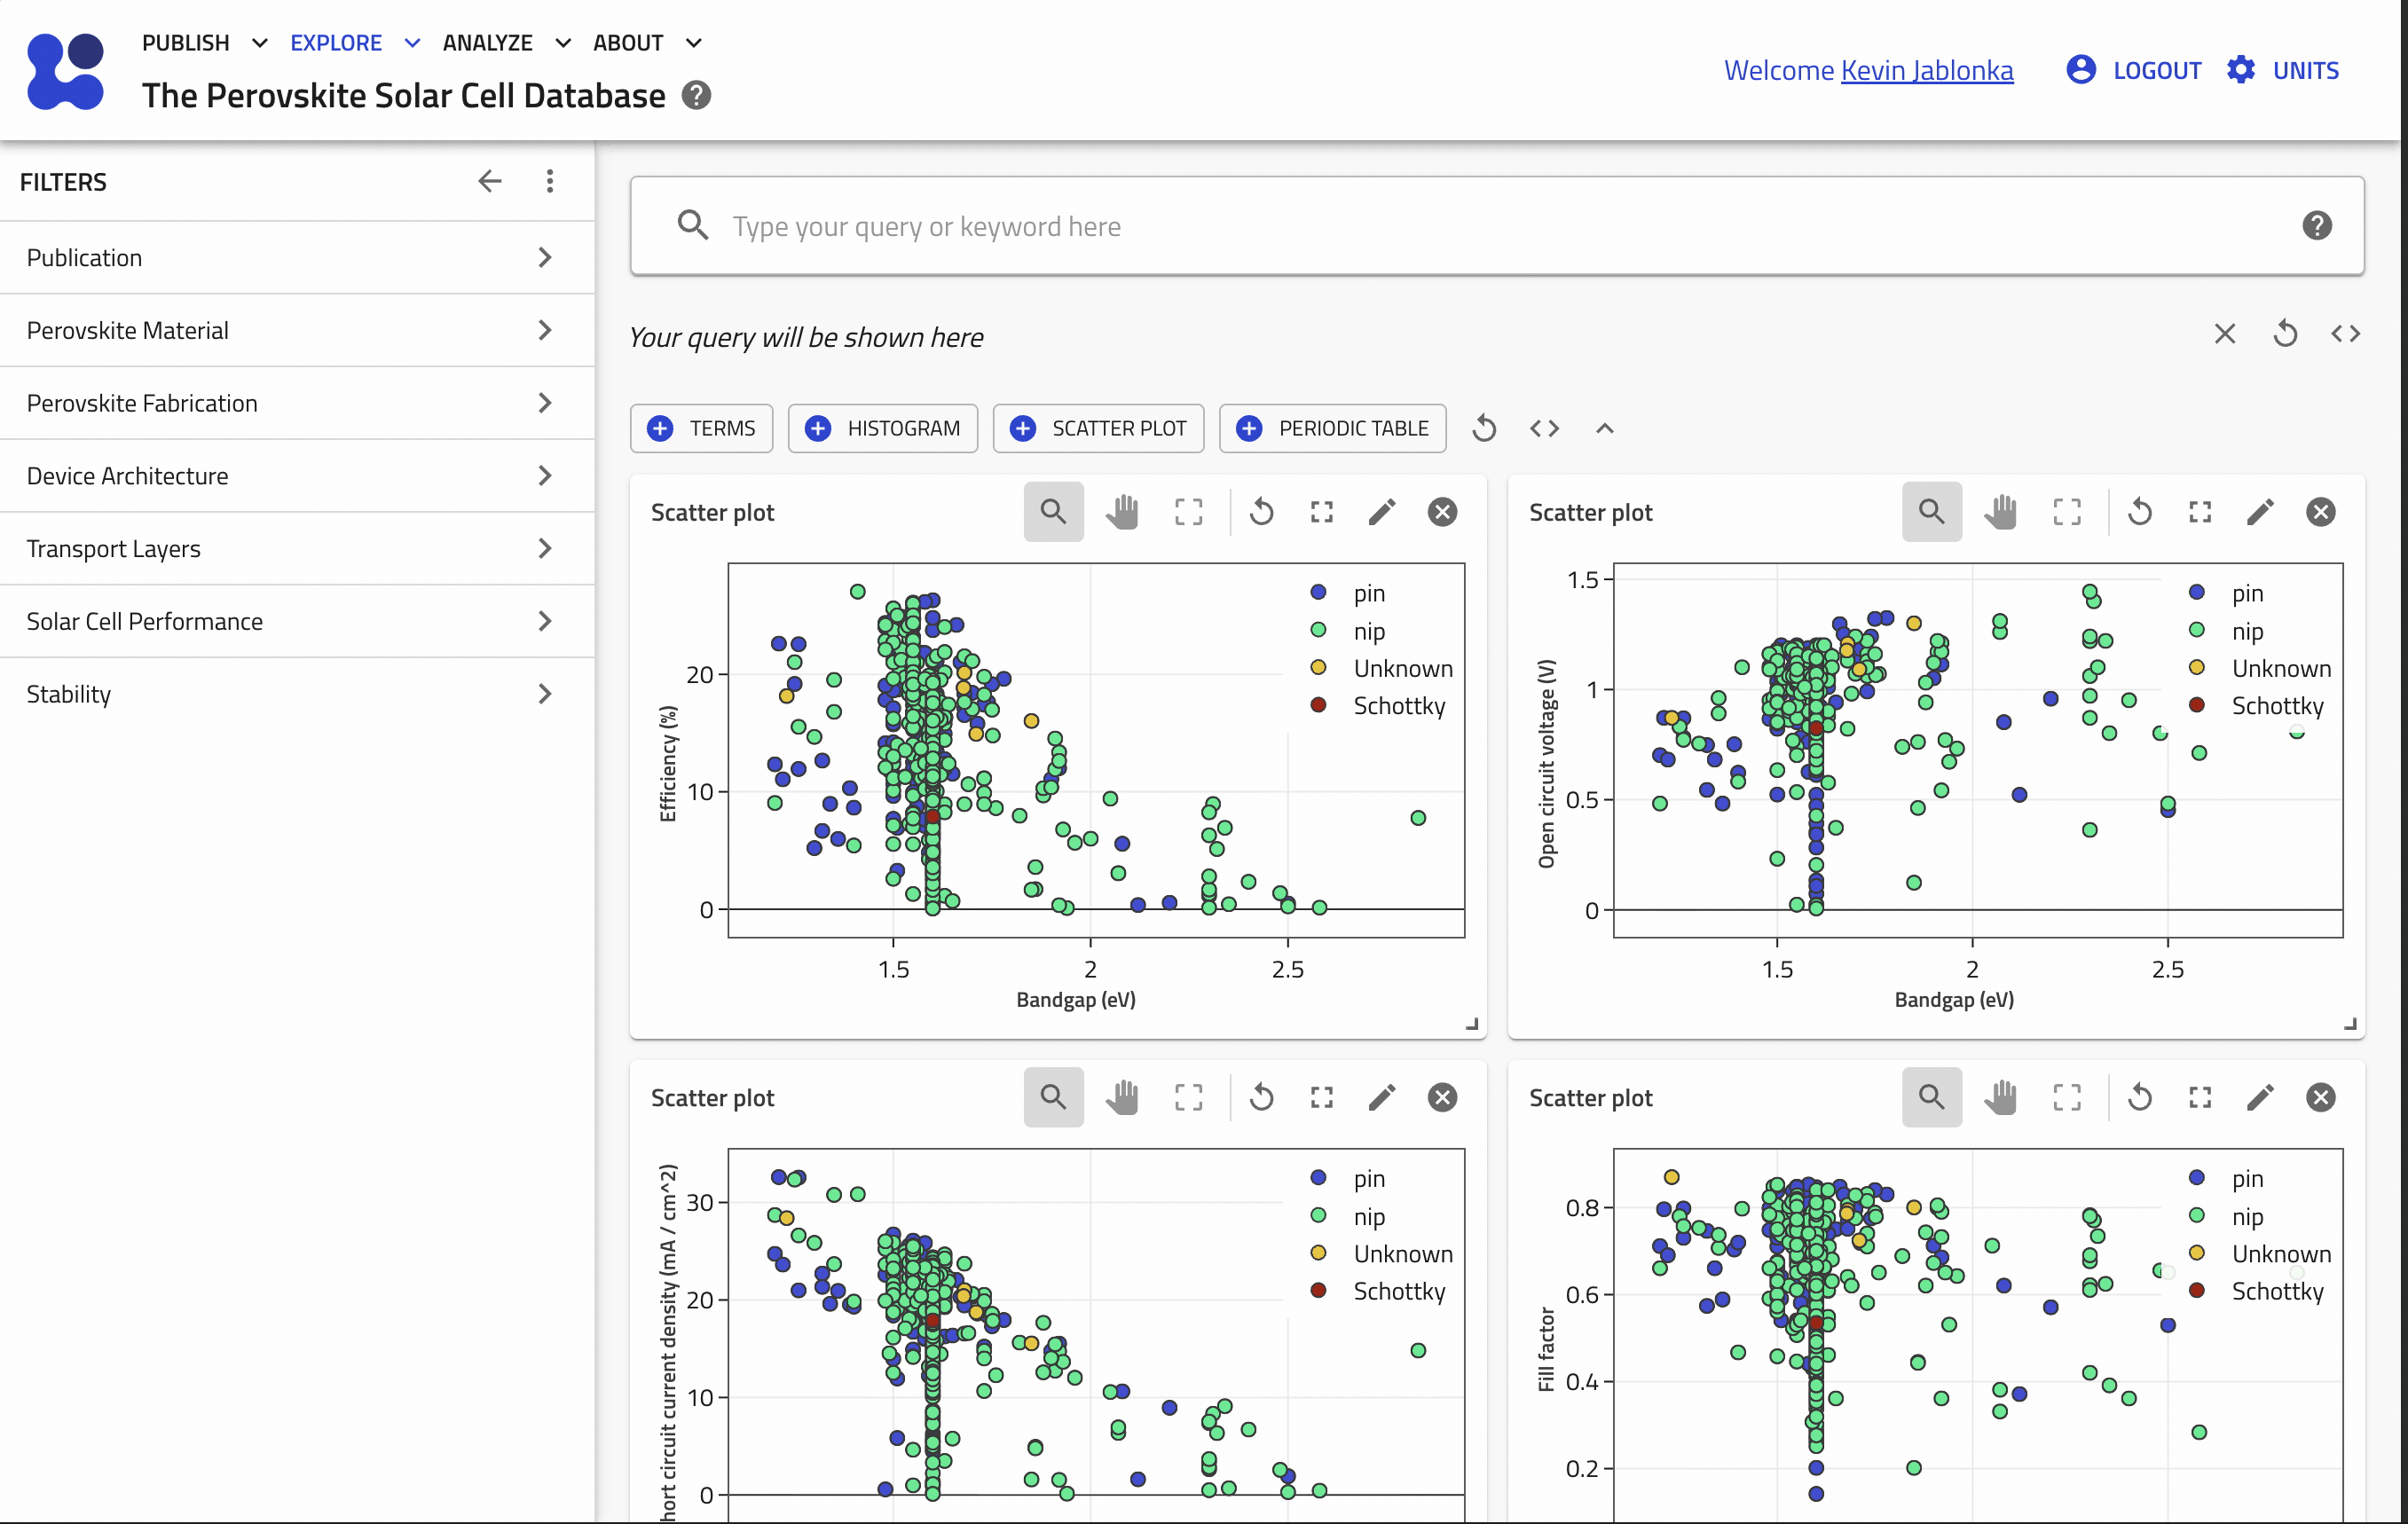2408x1524 pixels.
Task: Open filters panel three-dot menu
Action: (x=550, y=181)
